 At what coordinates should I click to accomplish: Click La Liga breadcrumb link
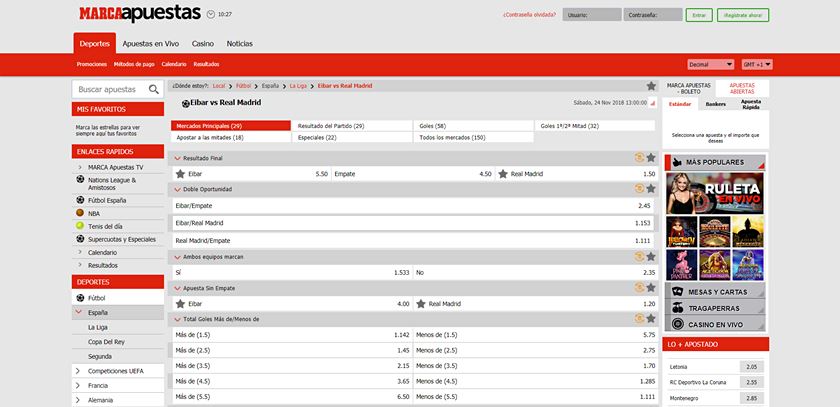298,86
